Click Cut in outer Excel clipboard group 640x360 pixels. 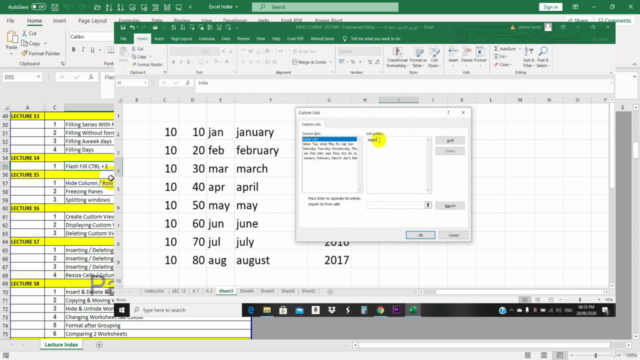coord(29,33)
